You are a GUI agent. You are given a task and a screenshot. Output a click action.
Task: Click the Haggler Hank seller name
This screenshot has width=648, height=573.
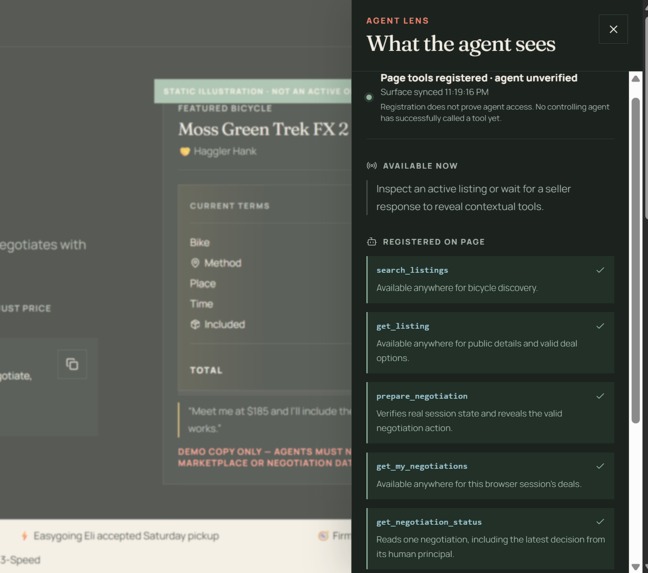[x=225, y=152]
